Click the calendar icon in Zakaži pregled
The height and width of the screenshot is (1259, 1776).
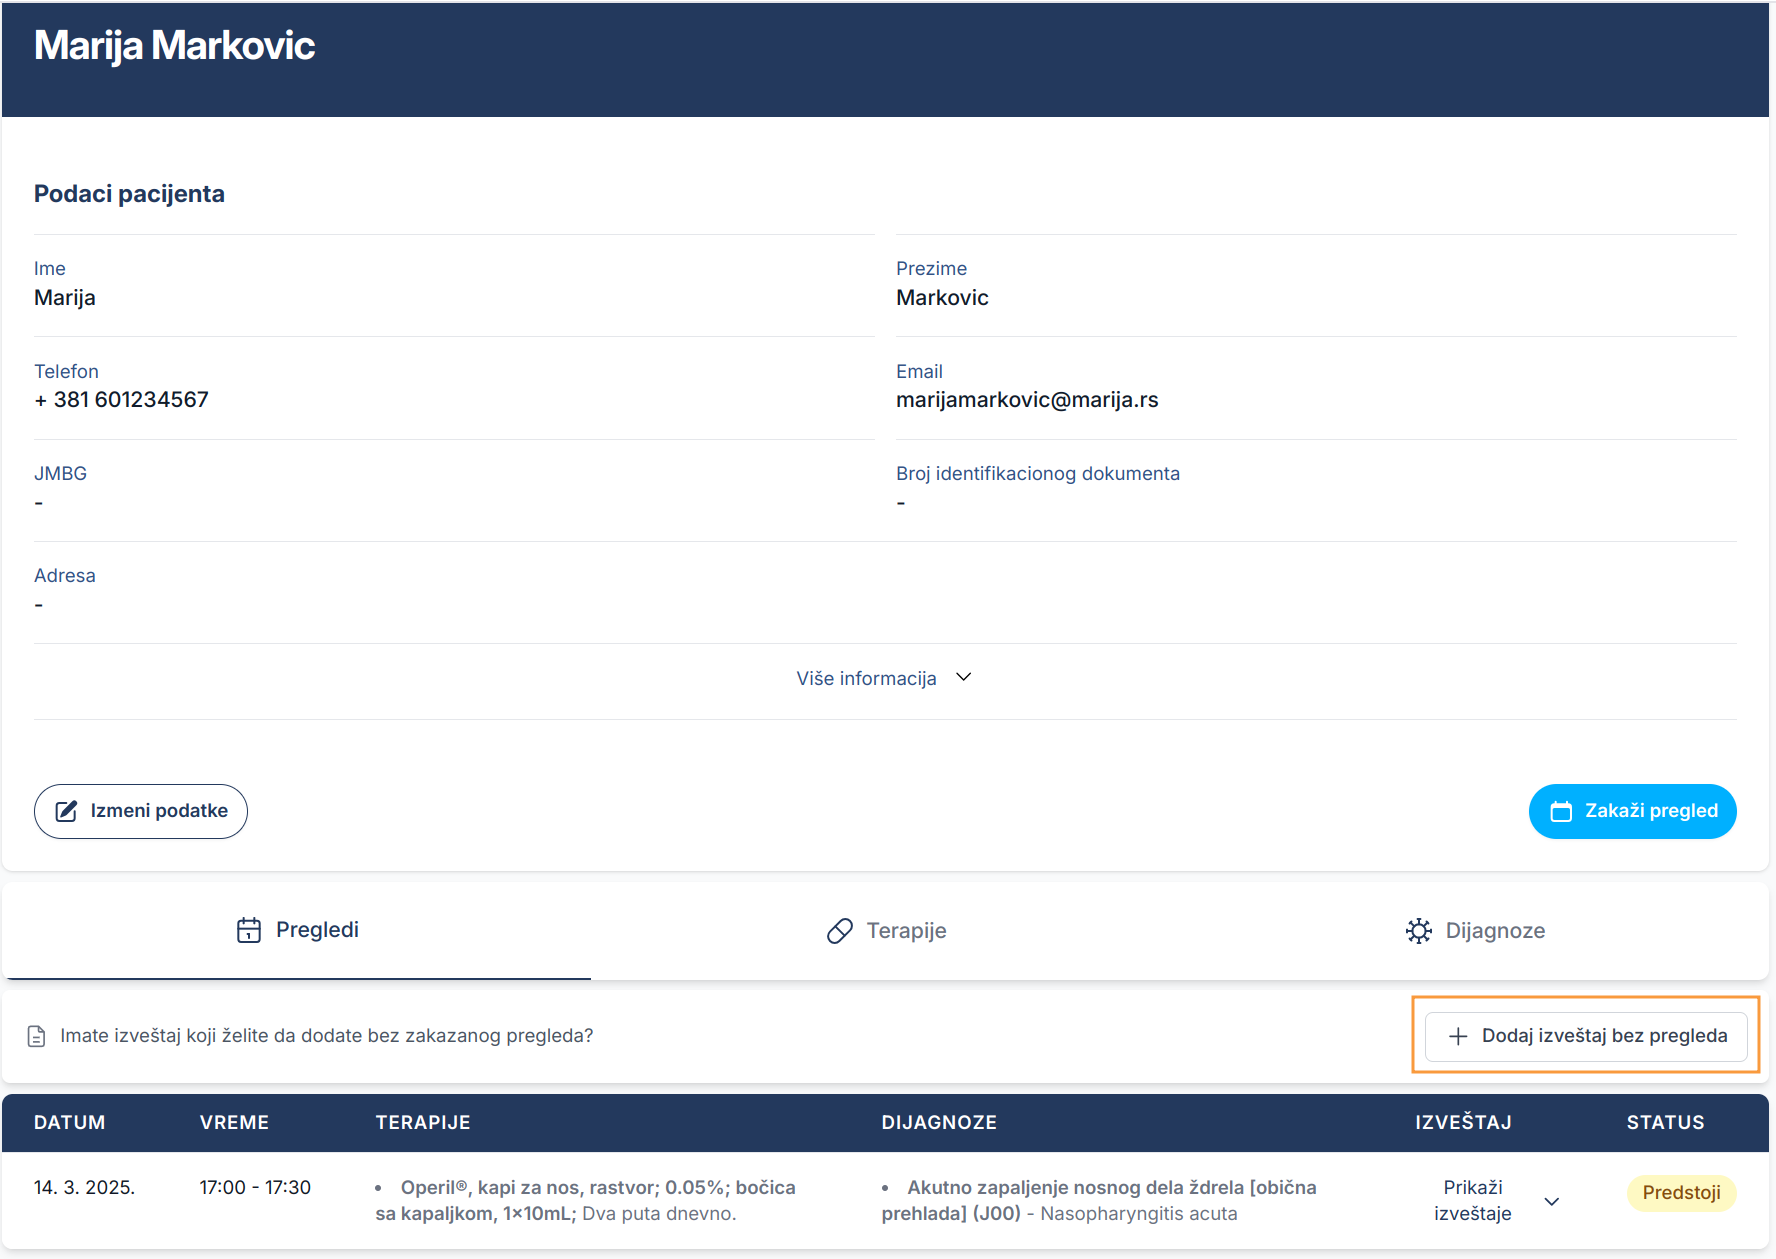[x=1560, y=811]
